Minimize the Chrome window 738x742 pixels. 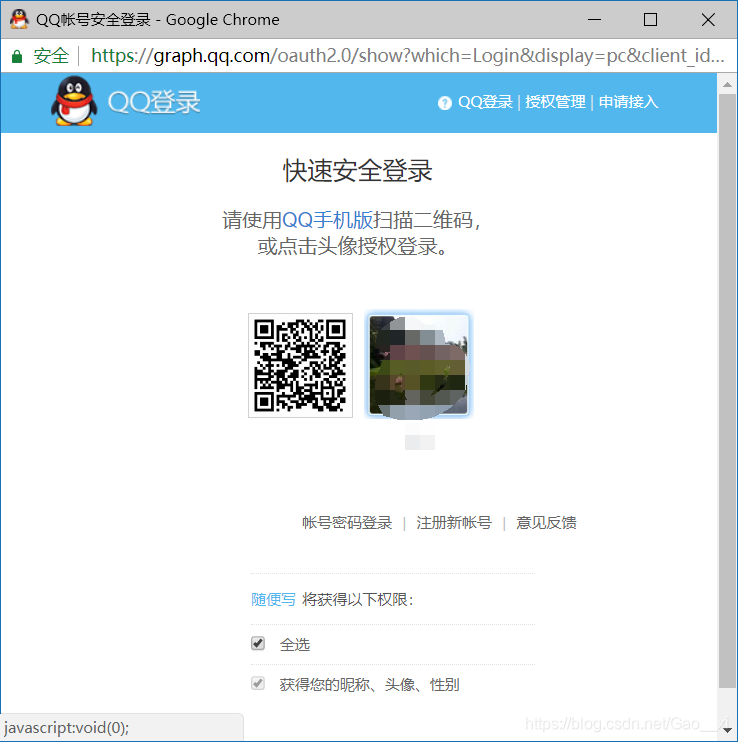click(594, 19)
